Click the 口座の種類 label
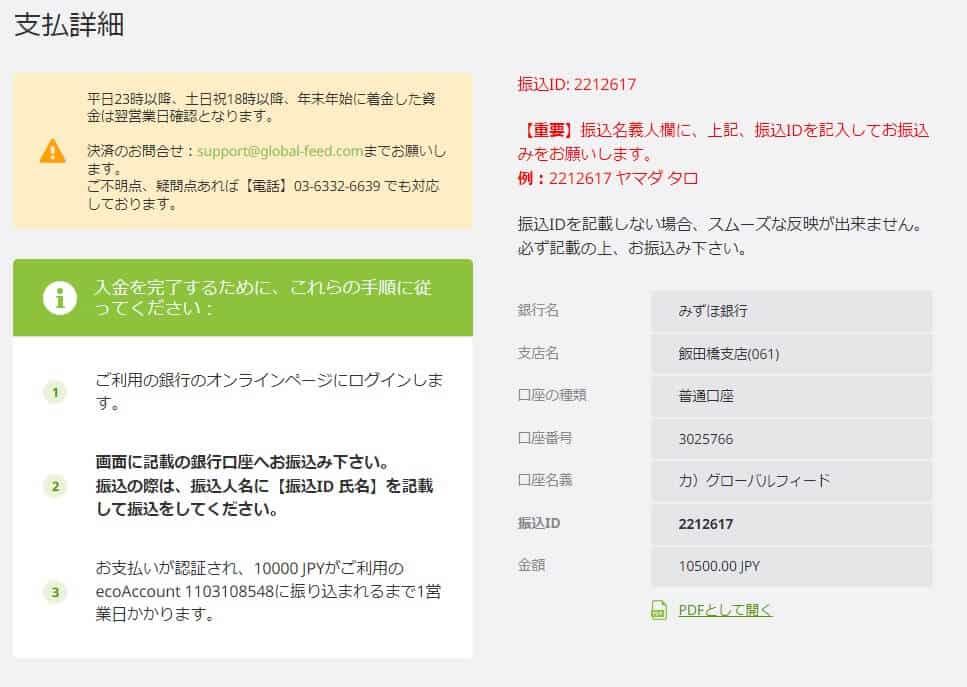 [x=552, y=395]
